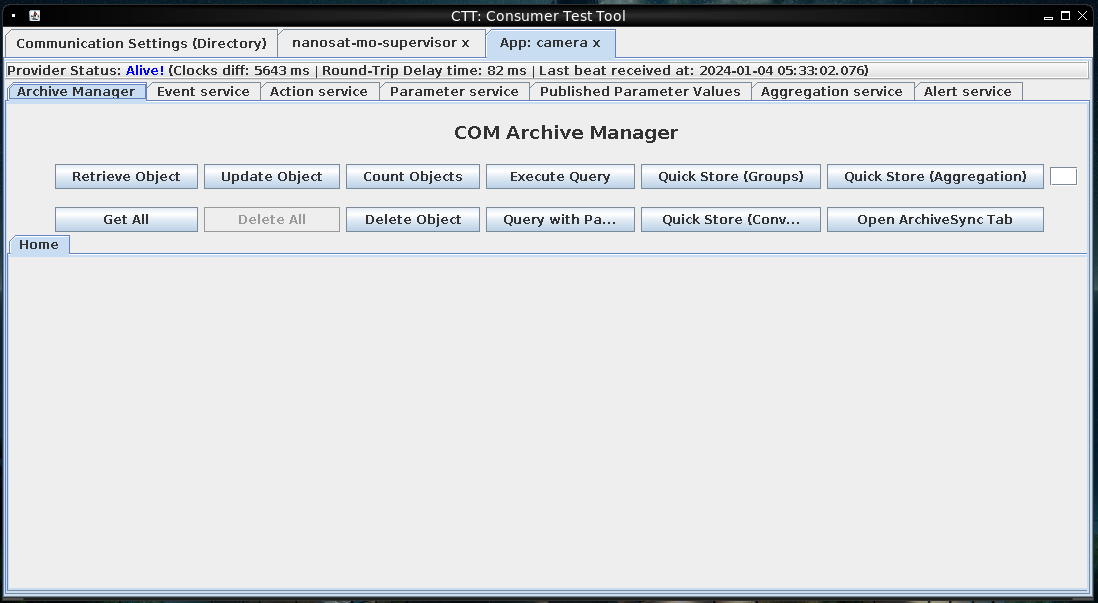The image size is (1098, 603).
Task: Open the Event service tab
Action: pyautogui.click(x=203, y=91)
